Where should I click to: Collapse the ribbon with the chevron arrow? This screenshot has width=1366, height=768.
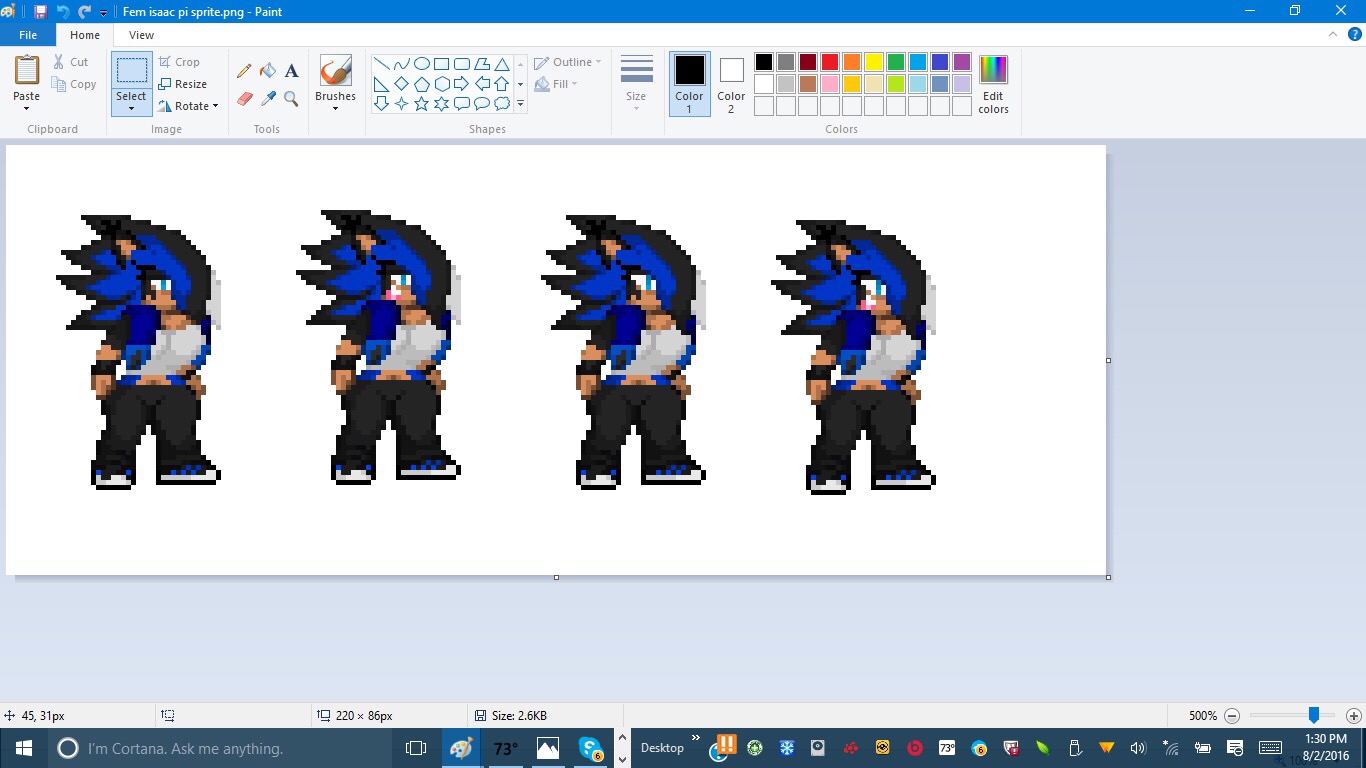1333,34
